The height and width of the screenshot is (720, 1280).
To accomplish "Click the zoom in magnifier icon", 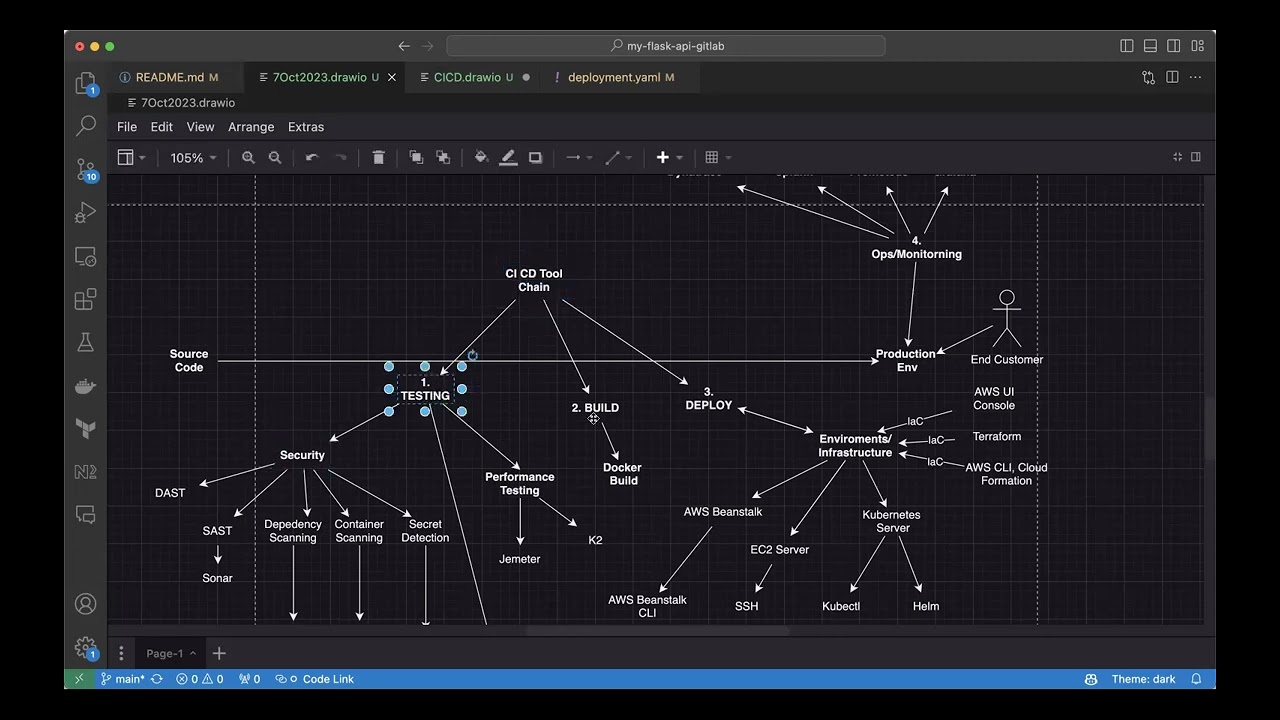I will tap(248, 158).
